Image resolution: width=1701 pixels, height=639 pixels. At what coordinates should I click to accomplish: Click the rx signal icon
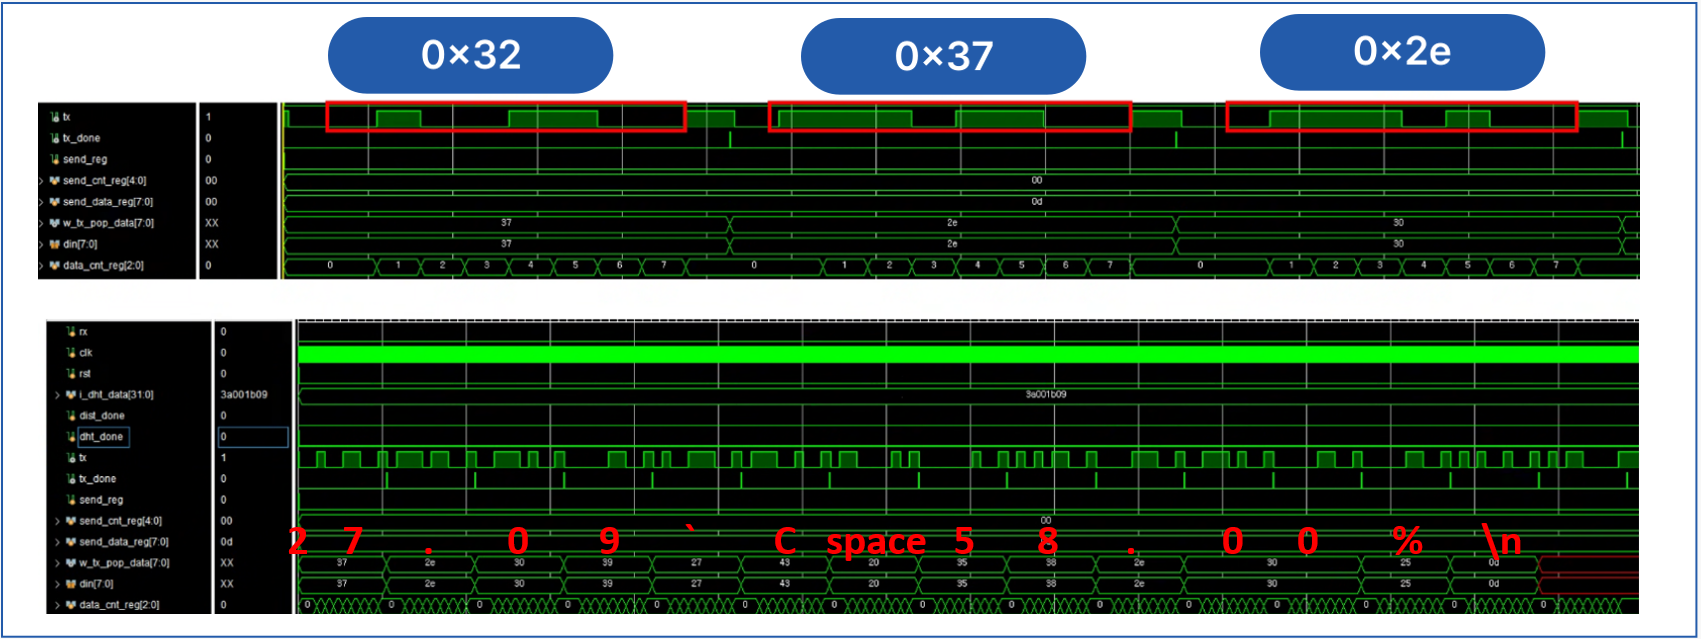coord(71,332)
